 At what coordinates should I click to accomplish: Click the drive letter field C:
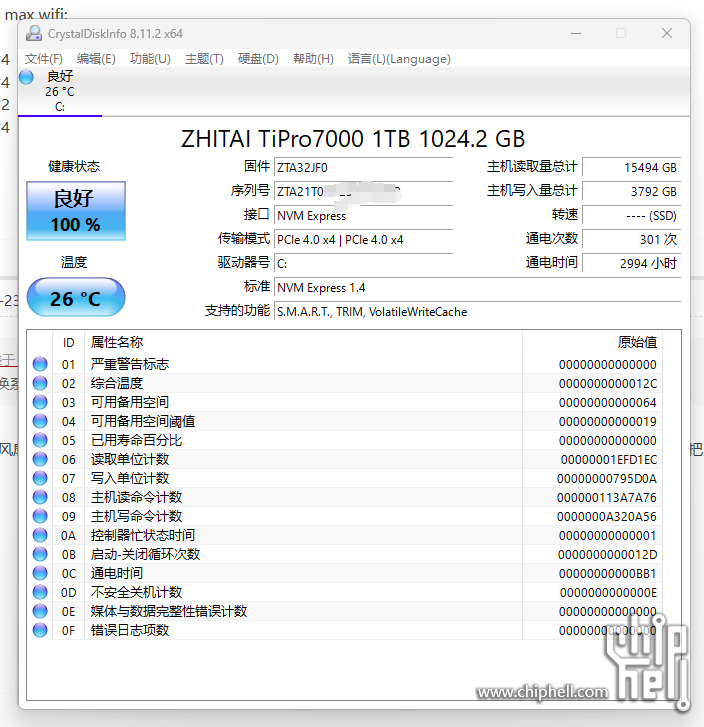click(x=363, y=264)
